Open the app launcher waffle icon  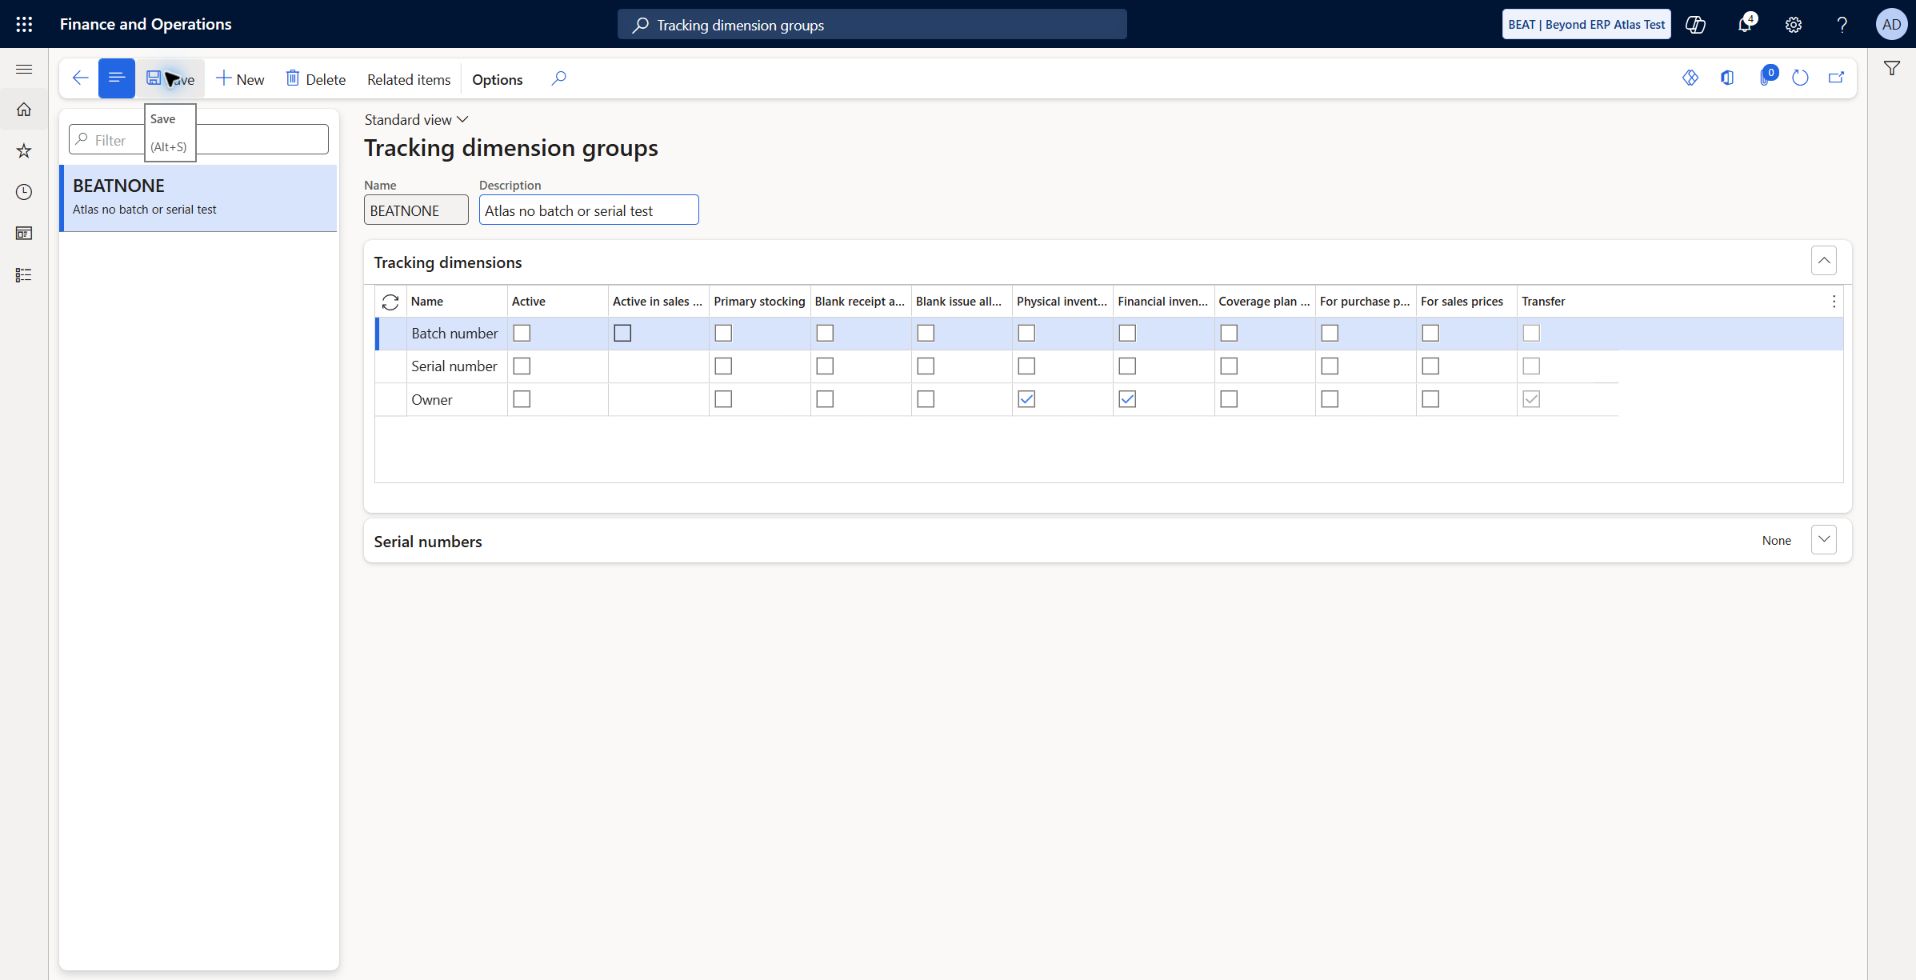[x=24, y=24]
